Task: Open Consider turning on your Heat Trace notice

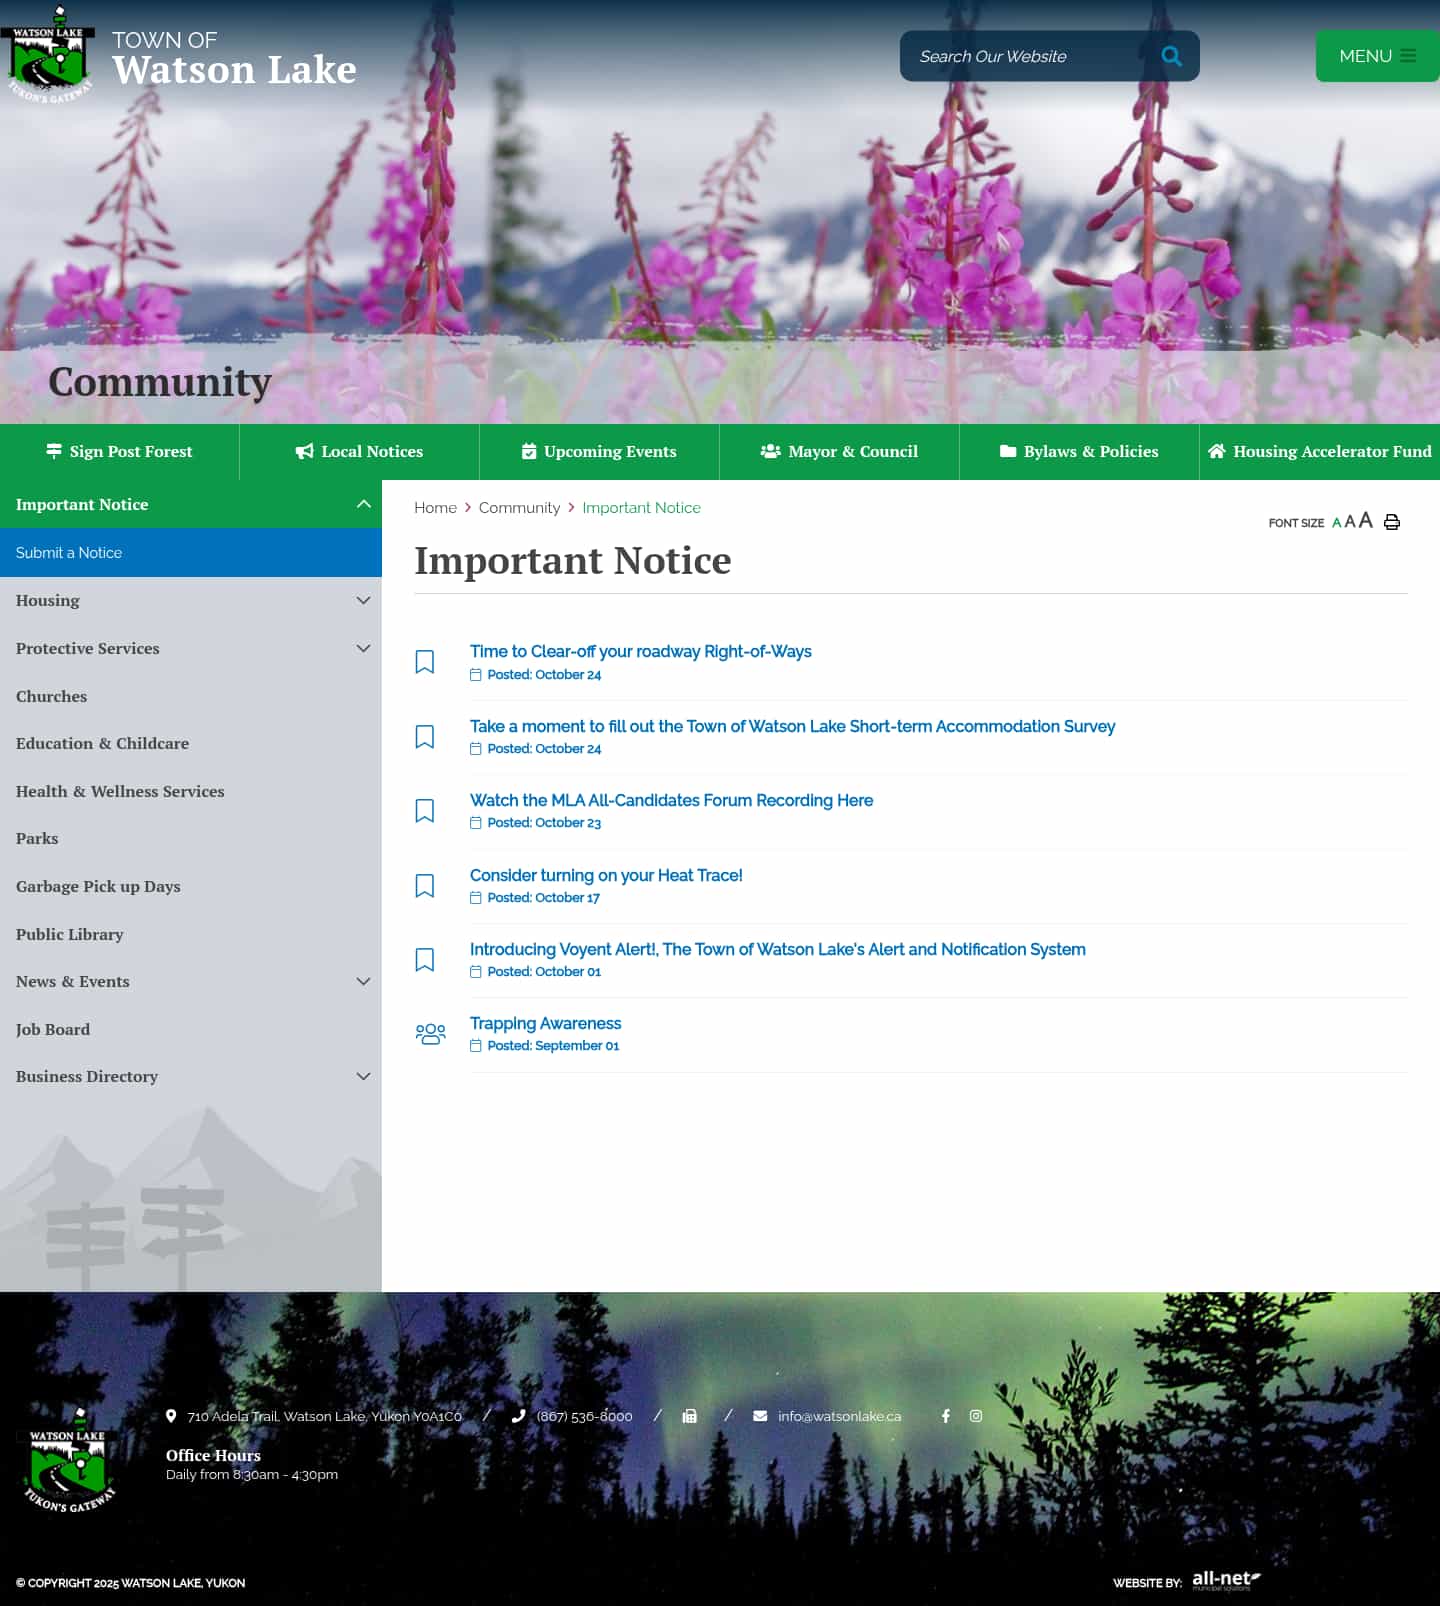Action: [606, 876]
